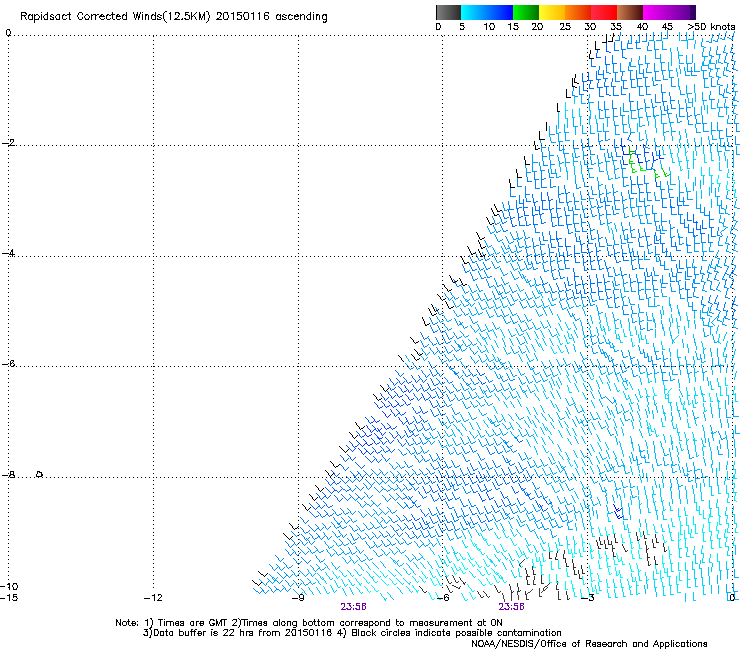Click the '-10' latitude axis label
This screenshot has height=650, width=740.
tap(9, 586)
